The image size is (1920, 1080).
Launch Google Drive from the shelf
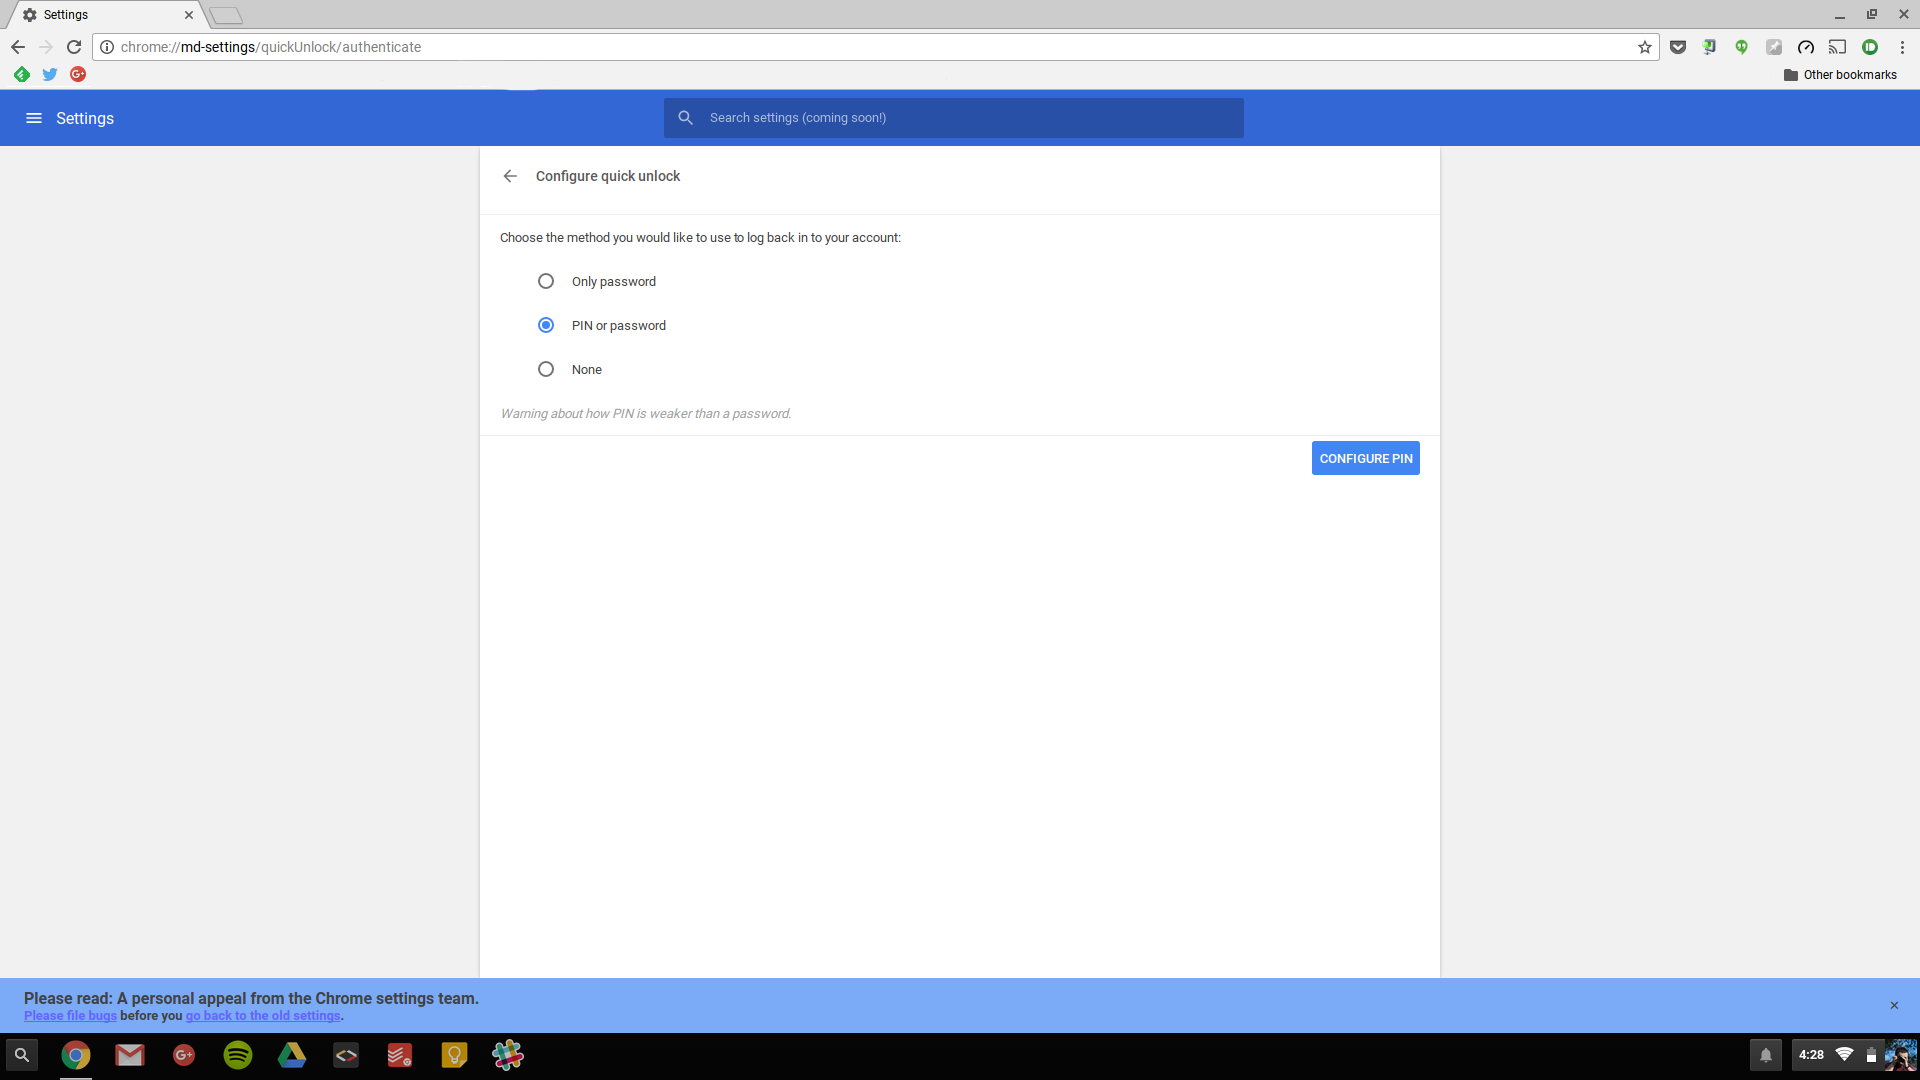292,1055
